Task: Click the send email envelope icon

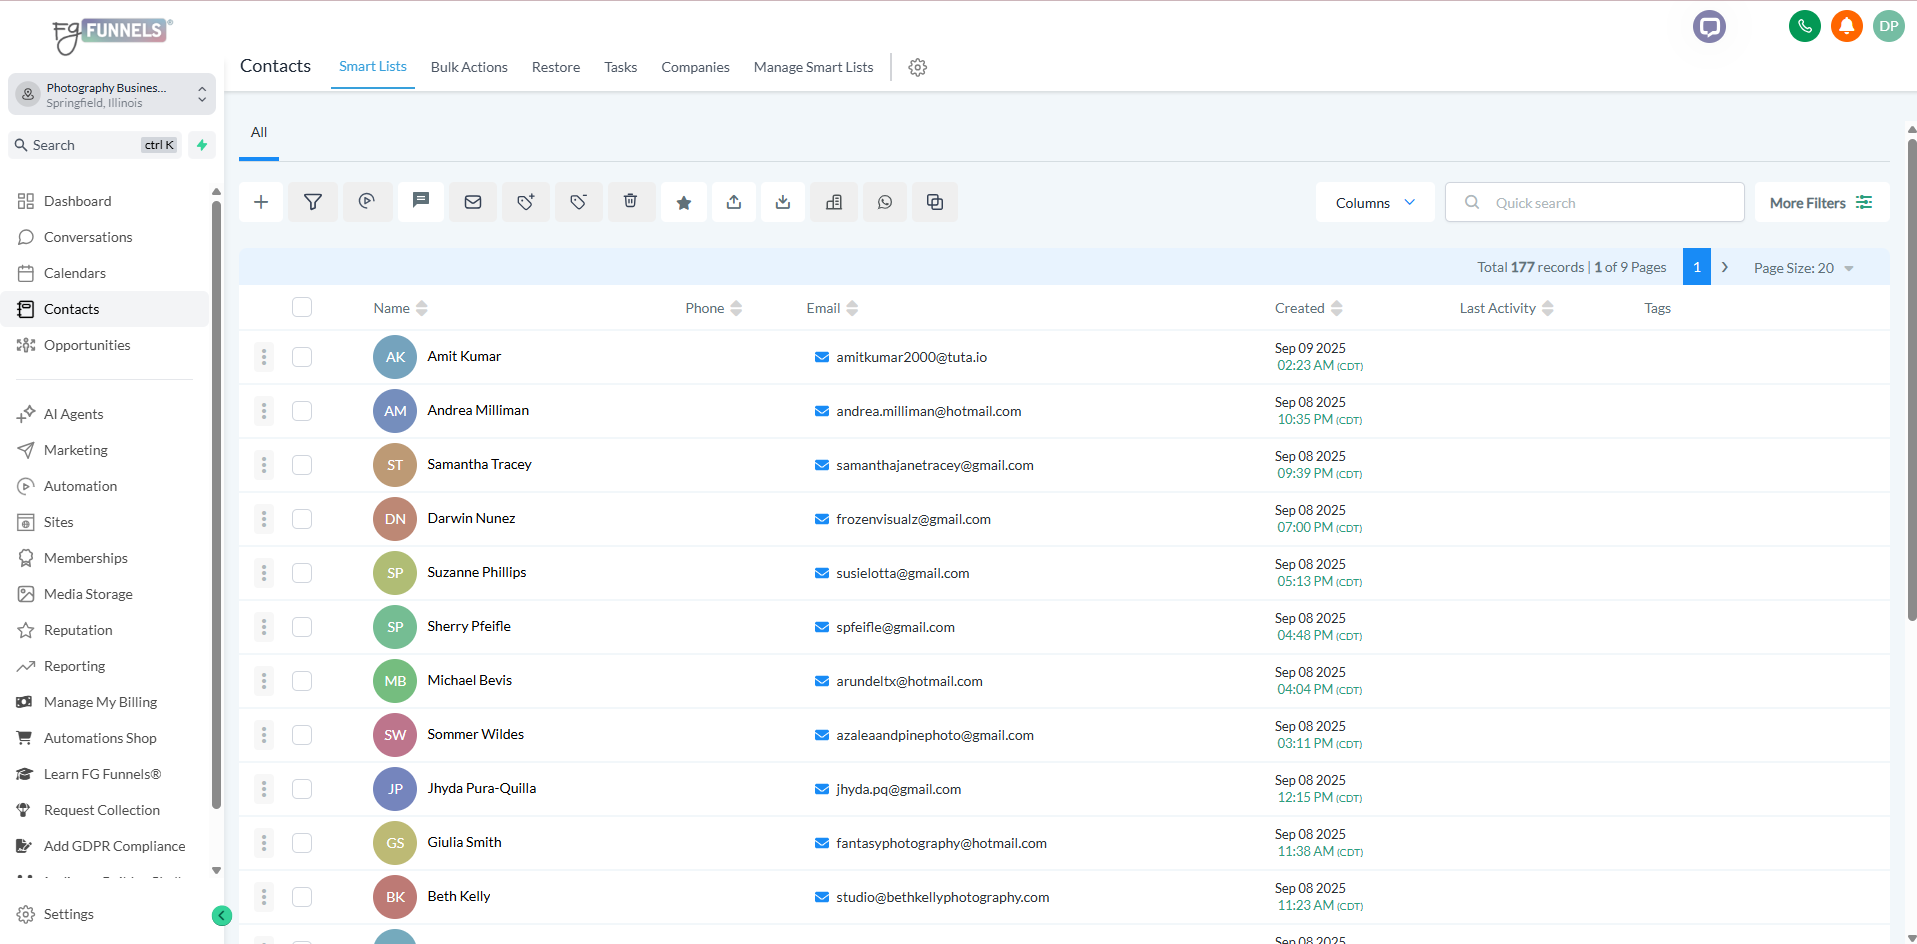Action: coord(473,202)
